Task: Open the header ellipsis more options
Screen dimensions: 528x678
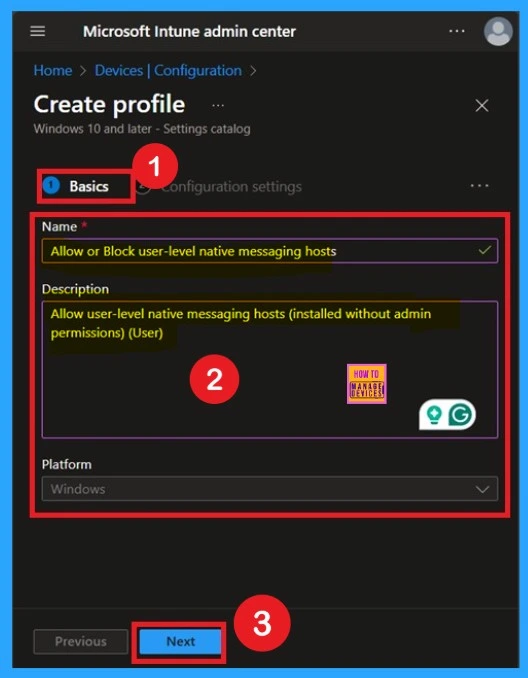Action: (x=457, y=31)
